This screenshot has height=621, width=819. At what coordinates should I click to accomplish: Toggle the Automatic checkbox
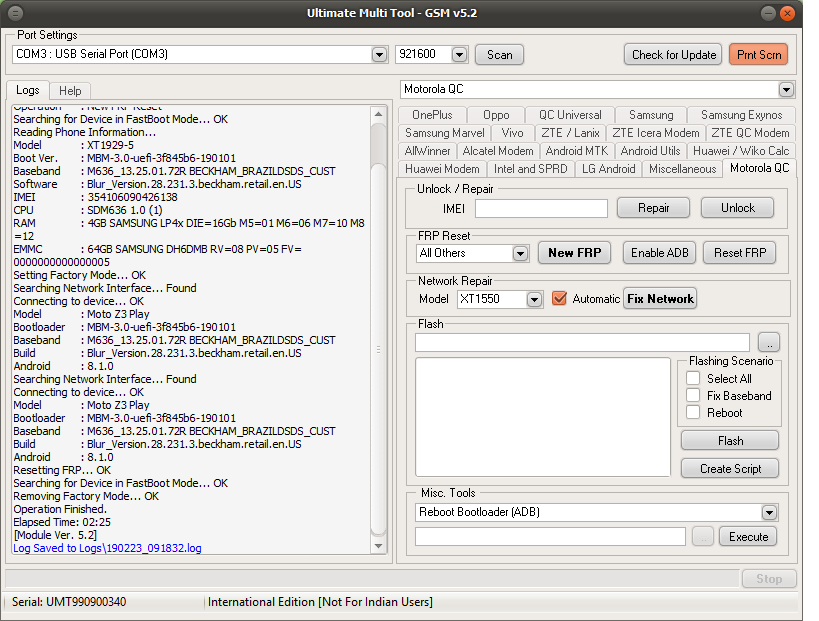(559, 299)
